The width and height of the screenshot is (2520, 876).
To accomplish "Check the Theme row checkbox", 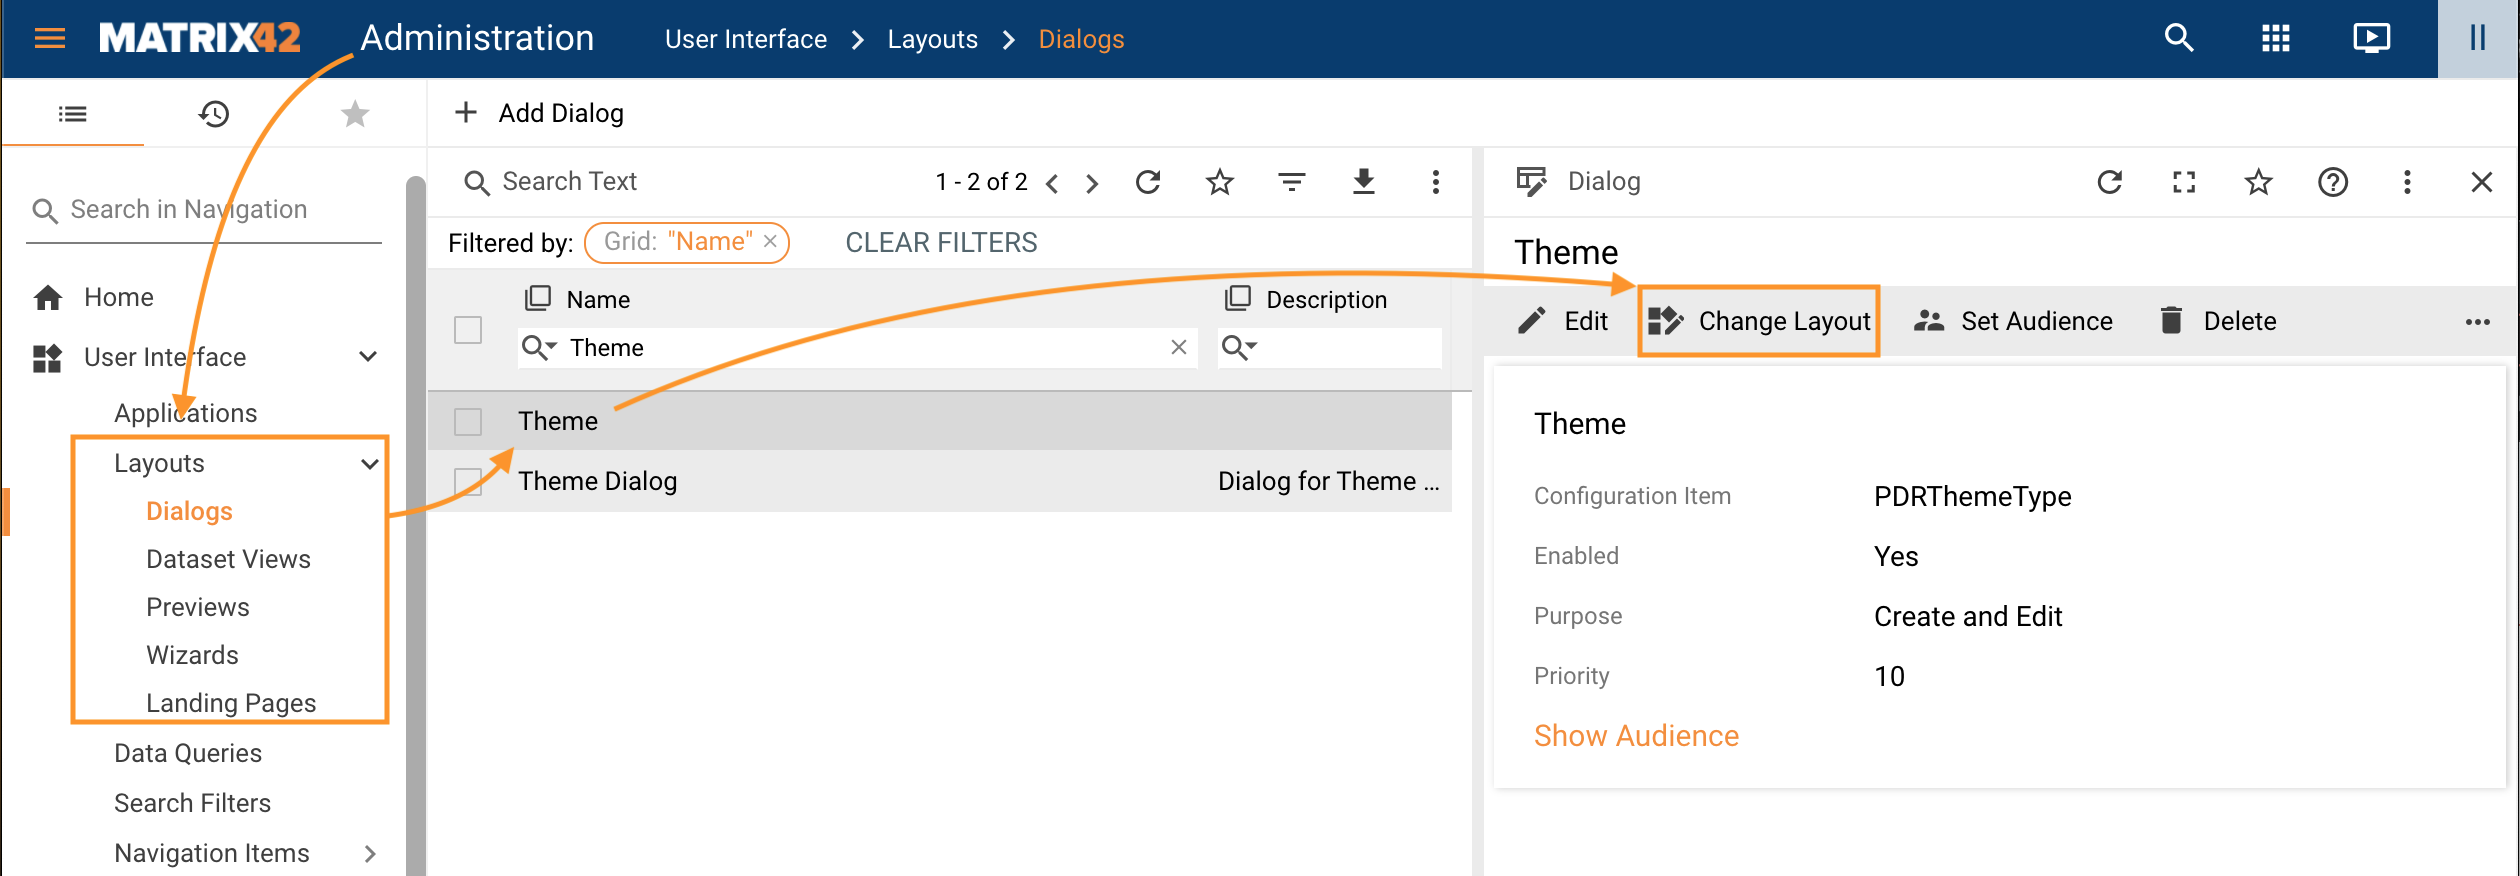I will coord(468,422).
